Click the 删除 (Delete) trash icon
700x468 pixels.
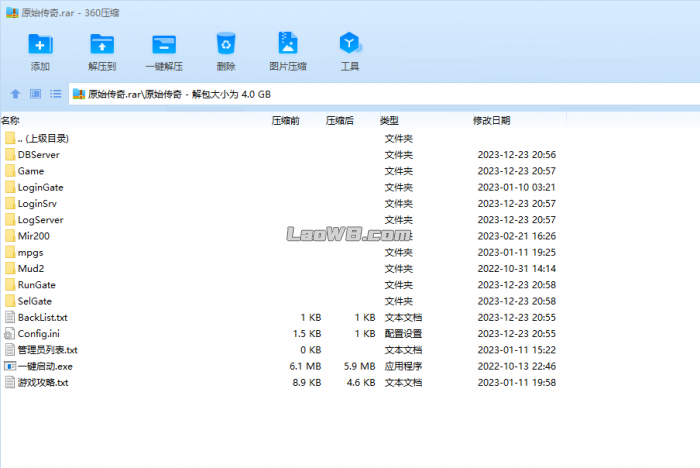point(226,45)
